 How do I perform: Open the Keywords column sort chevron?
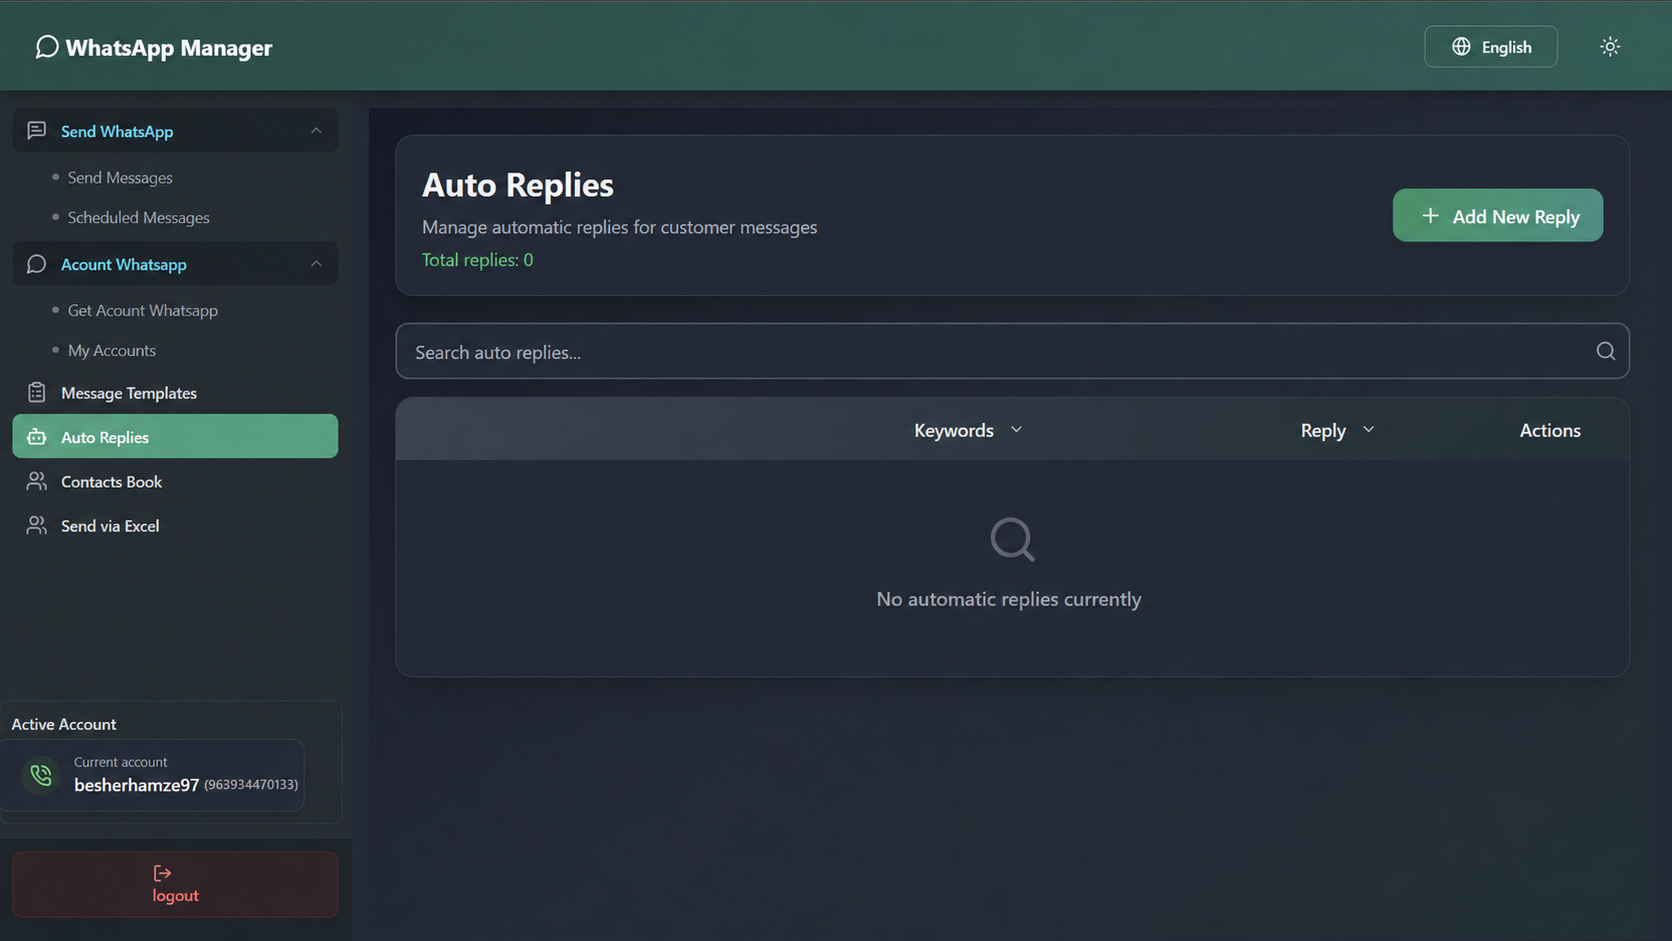(x=1016, y=430)
